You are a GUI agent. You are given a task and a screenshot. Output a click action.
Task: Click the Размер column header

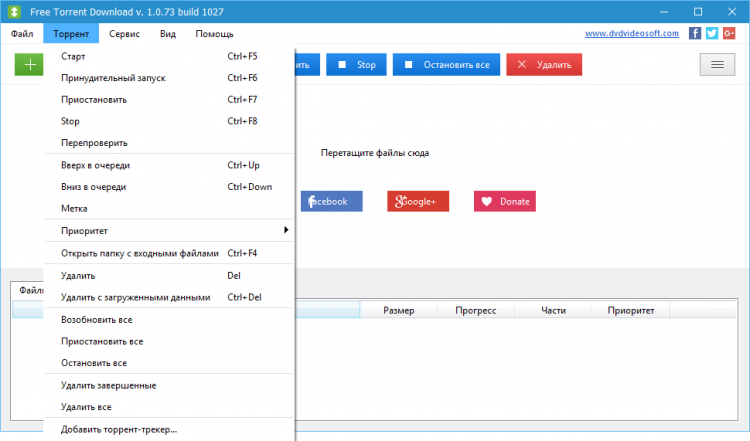coord(398,310)
